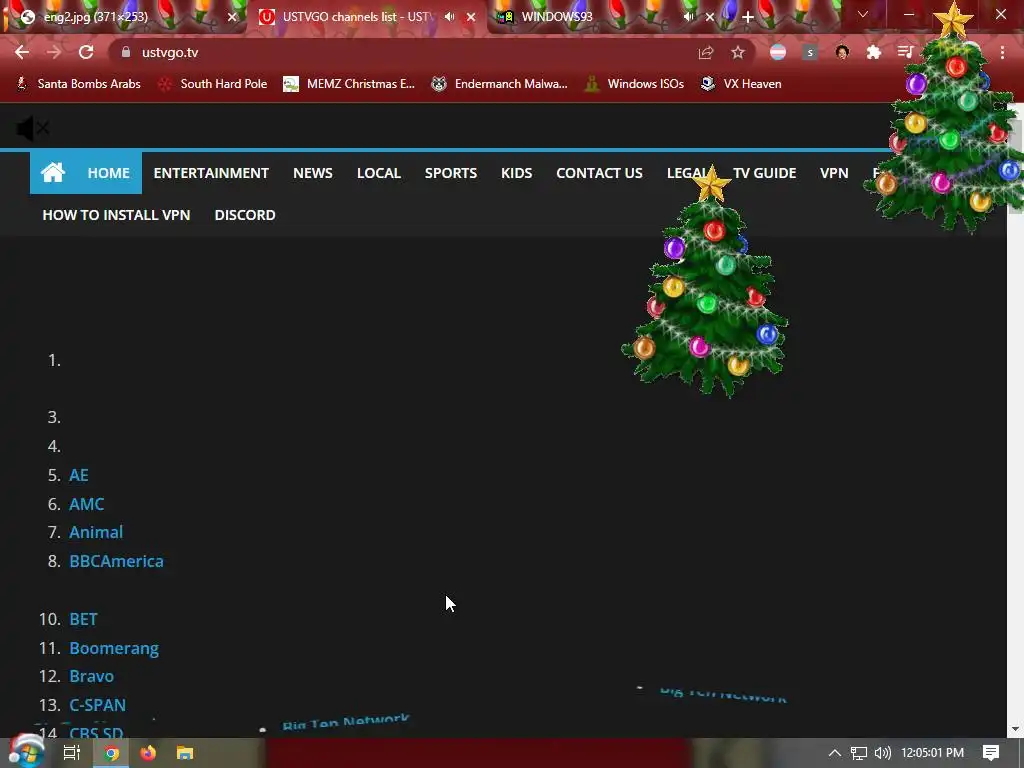Viewport: 1024px width, 768px height.
Task: Close the eng2.jpg tab
Action: [232, 17]
